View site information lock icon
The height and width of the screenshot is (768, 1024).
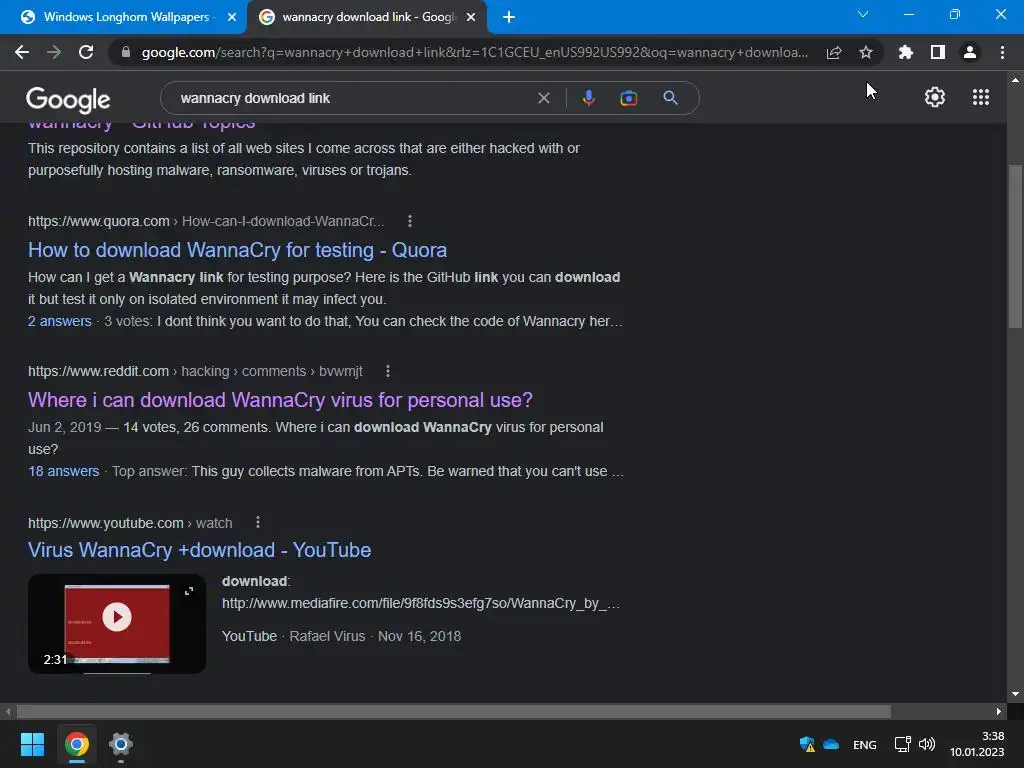click(126, 52)
